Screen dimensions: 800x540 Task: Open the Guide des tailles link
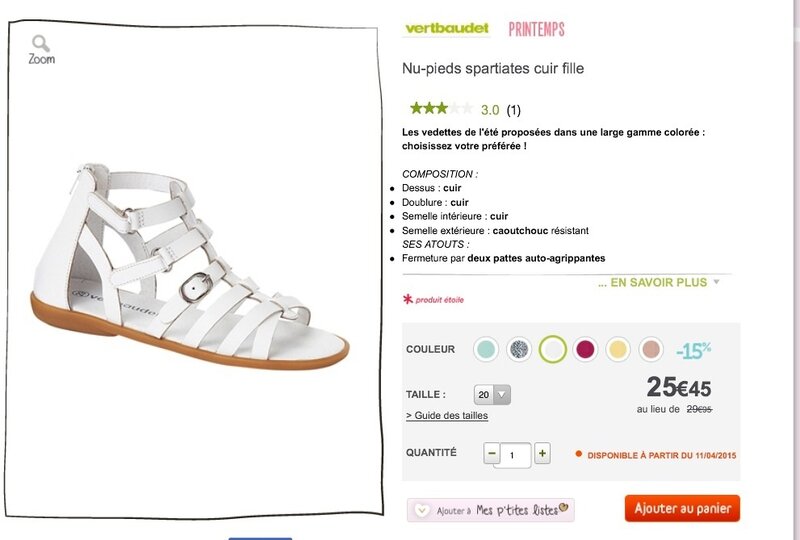(x=447, y=415)
